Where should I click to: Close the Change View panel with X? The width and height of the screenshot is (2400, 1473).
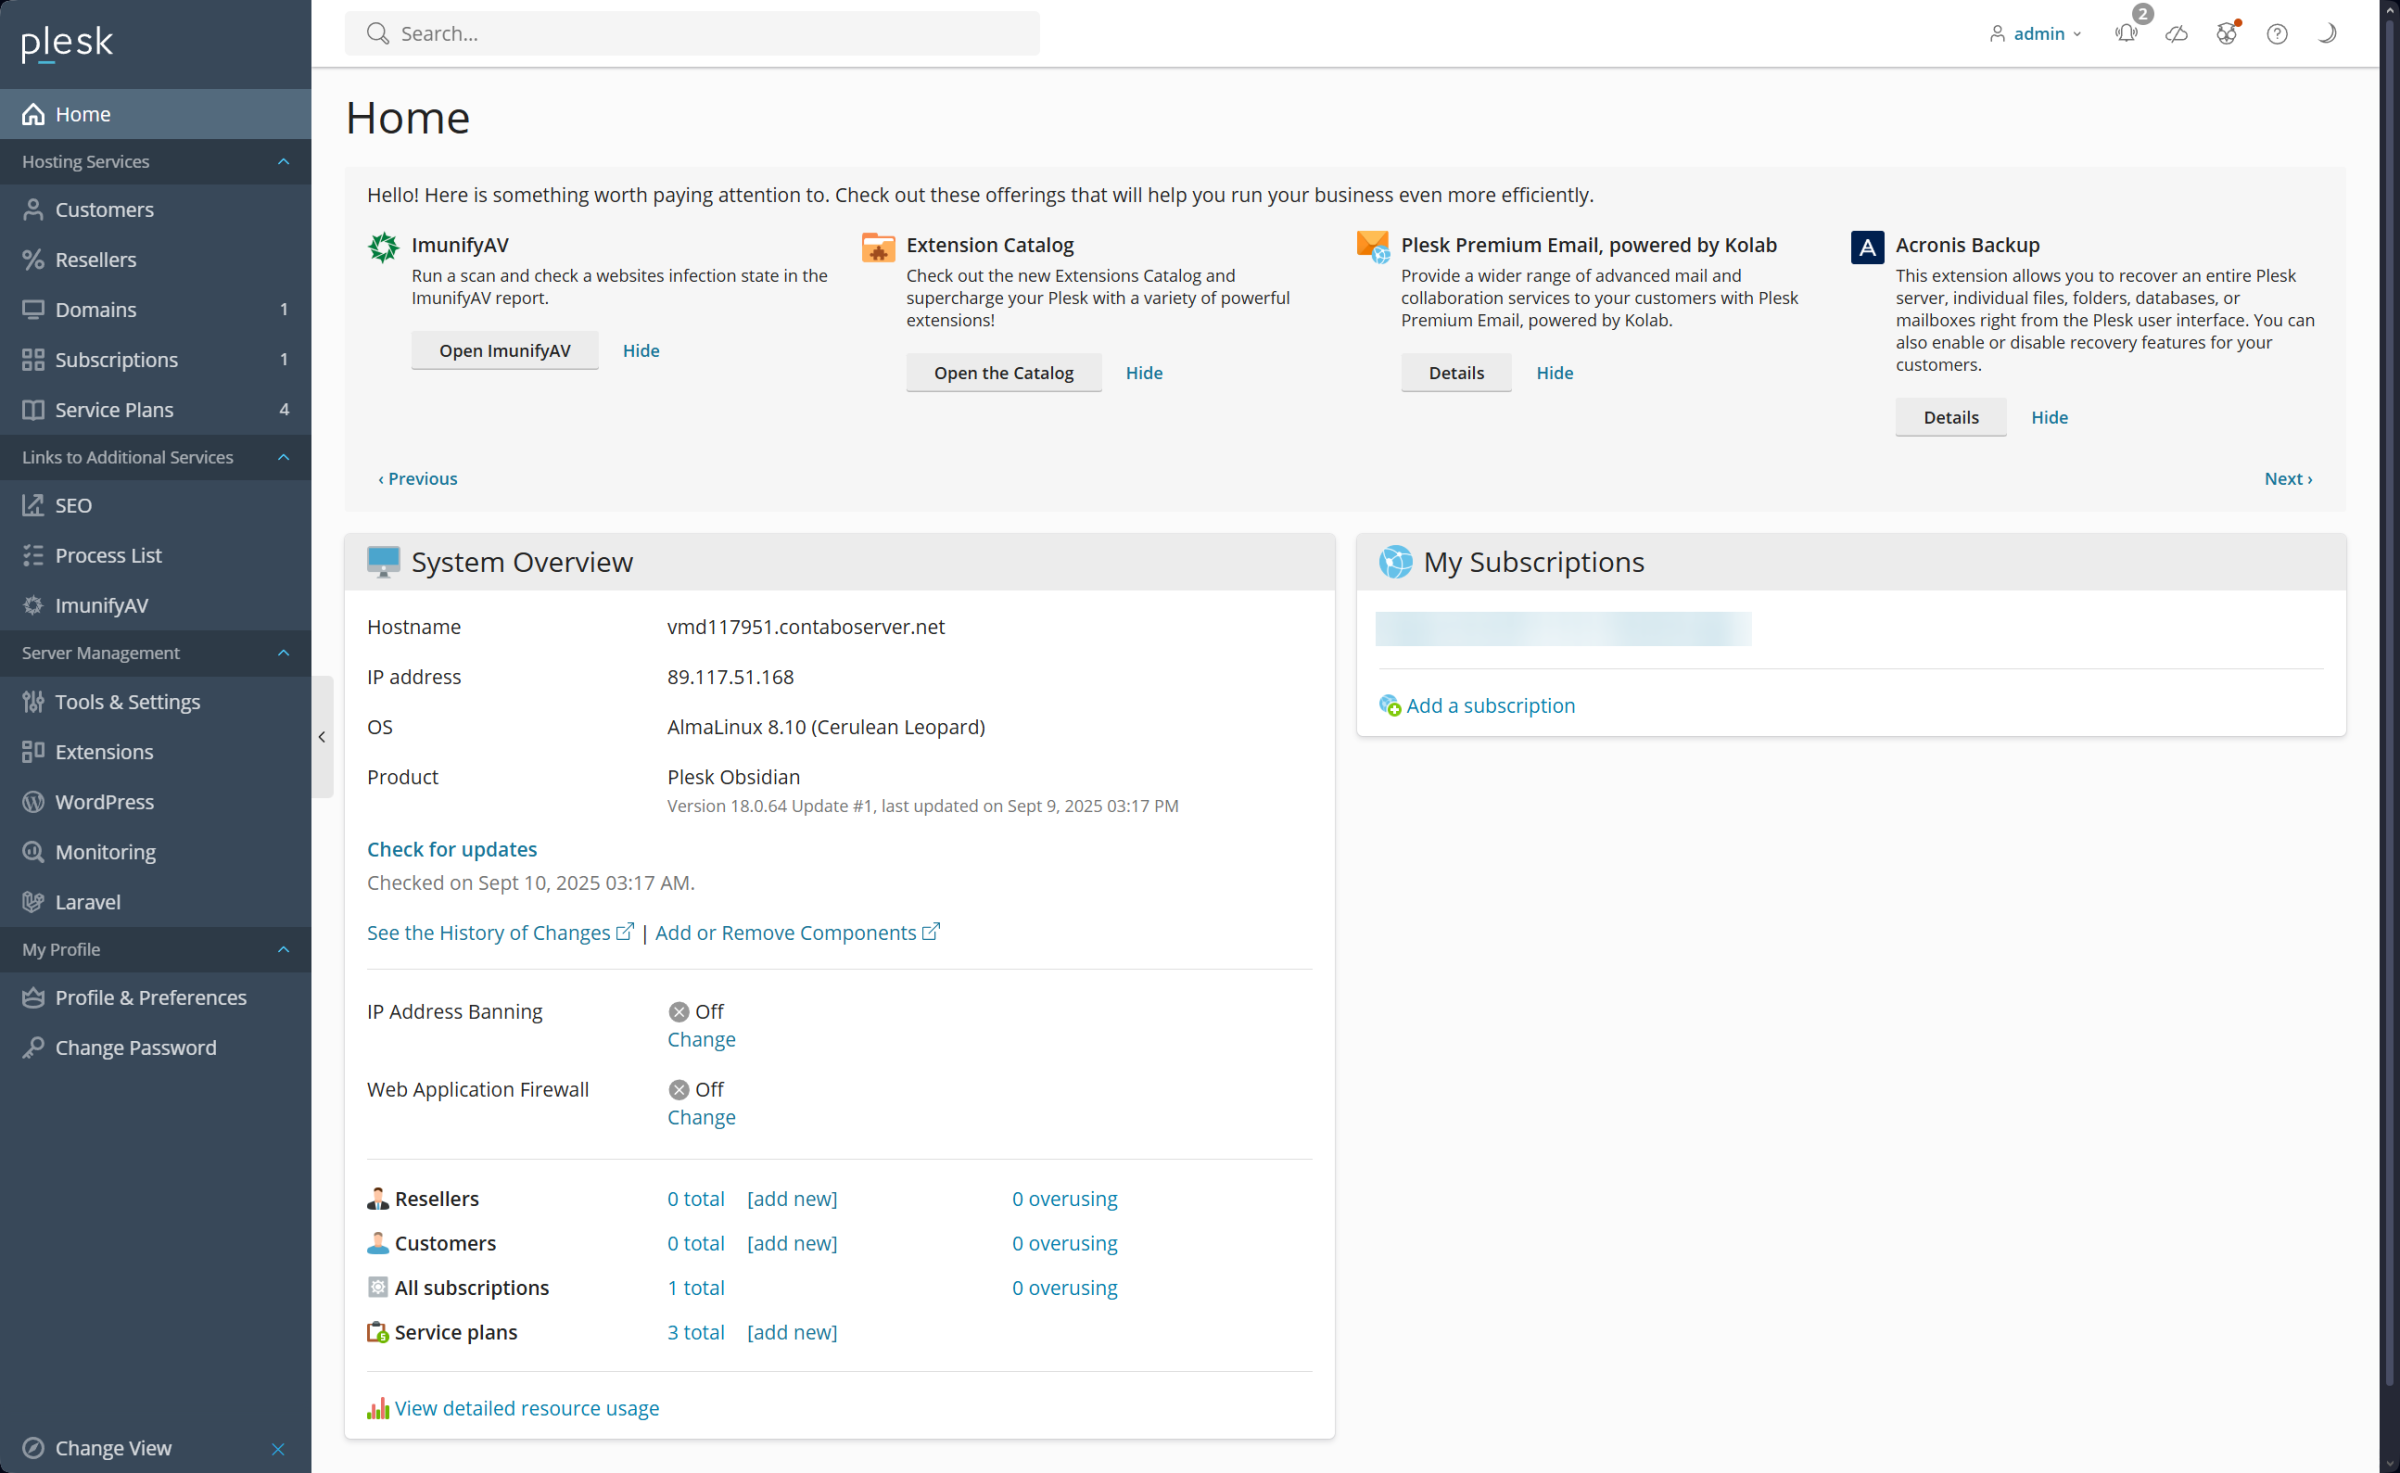278,1448
